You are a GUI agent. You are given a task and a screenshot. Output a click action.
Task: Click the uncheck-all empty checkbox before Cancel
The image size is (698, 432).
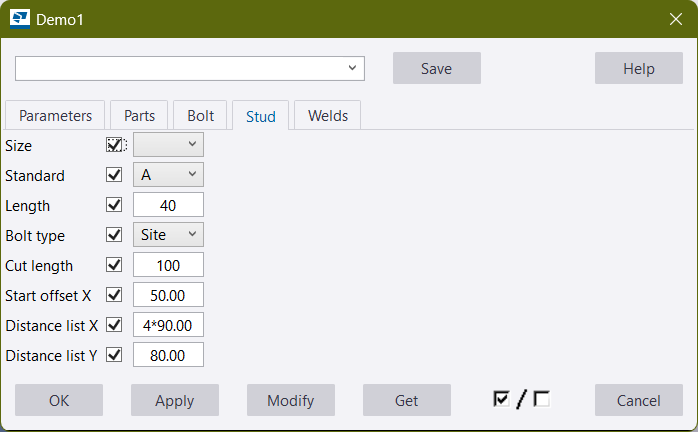pyautogui.click(x=541, y=399)
